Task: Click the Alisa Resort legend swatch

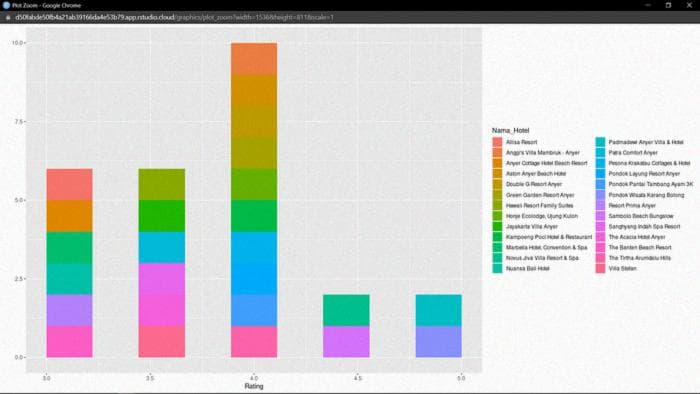Action: click(497, 142)
